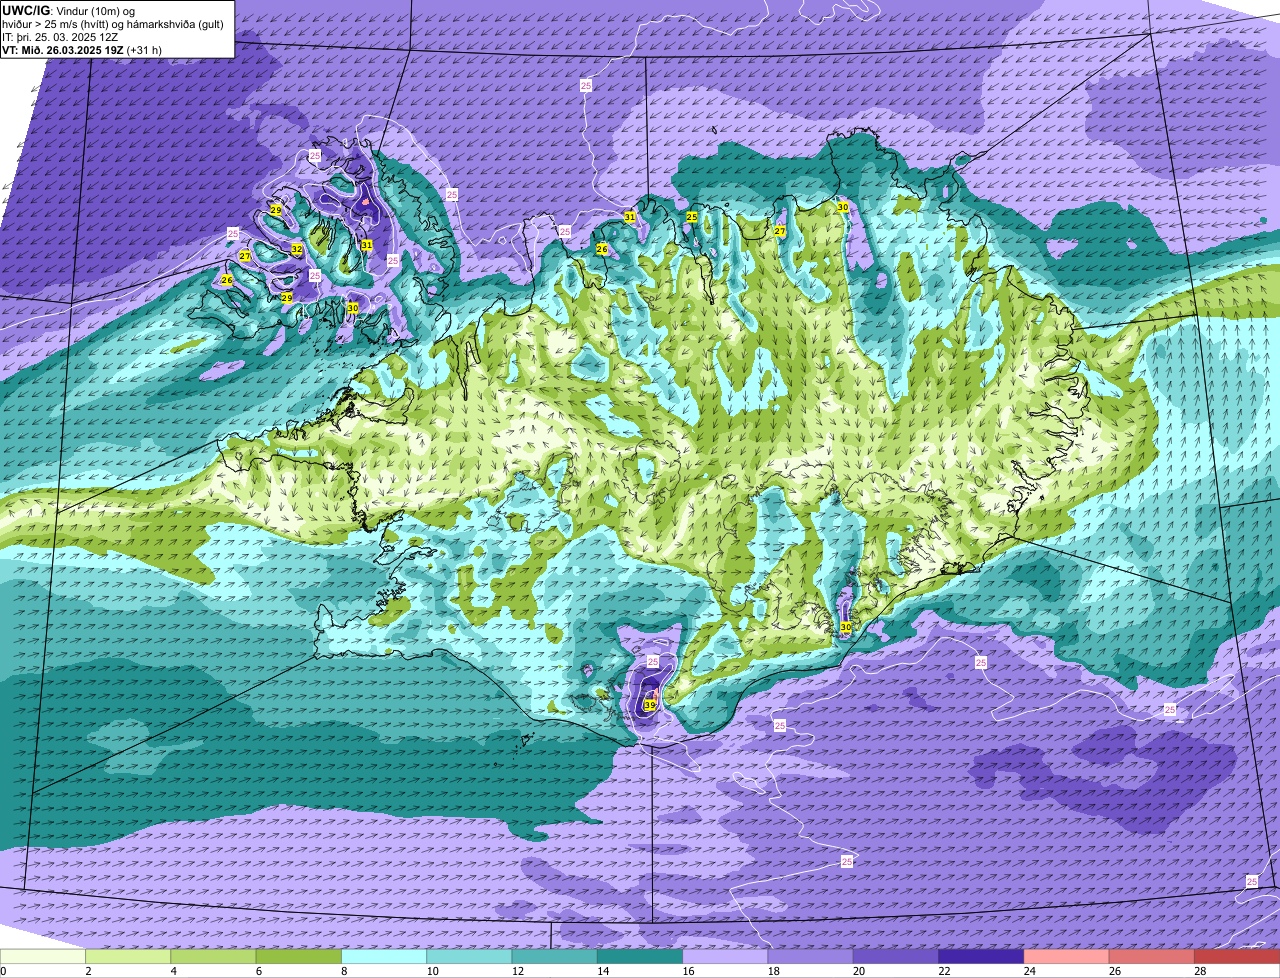The width and height of the screenshot is (1280, 978).
Task: Click the legend scale number 2
Action: pyautogui.click(x=88, y=971)
